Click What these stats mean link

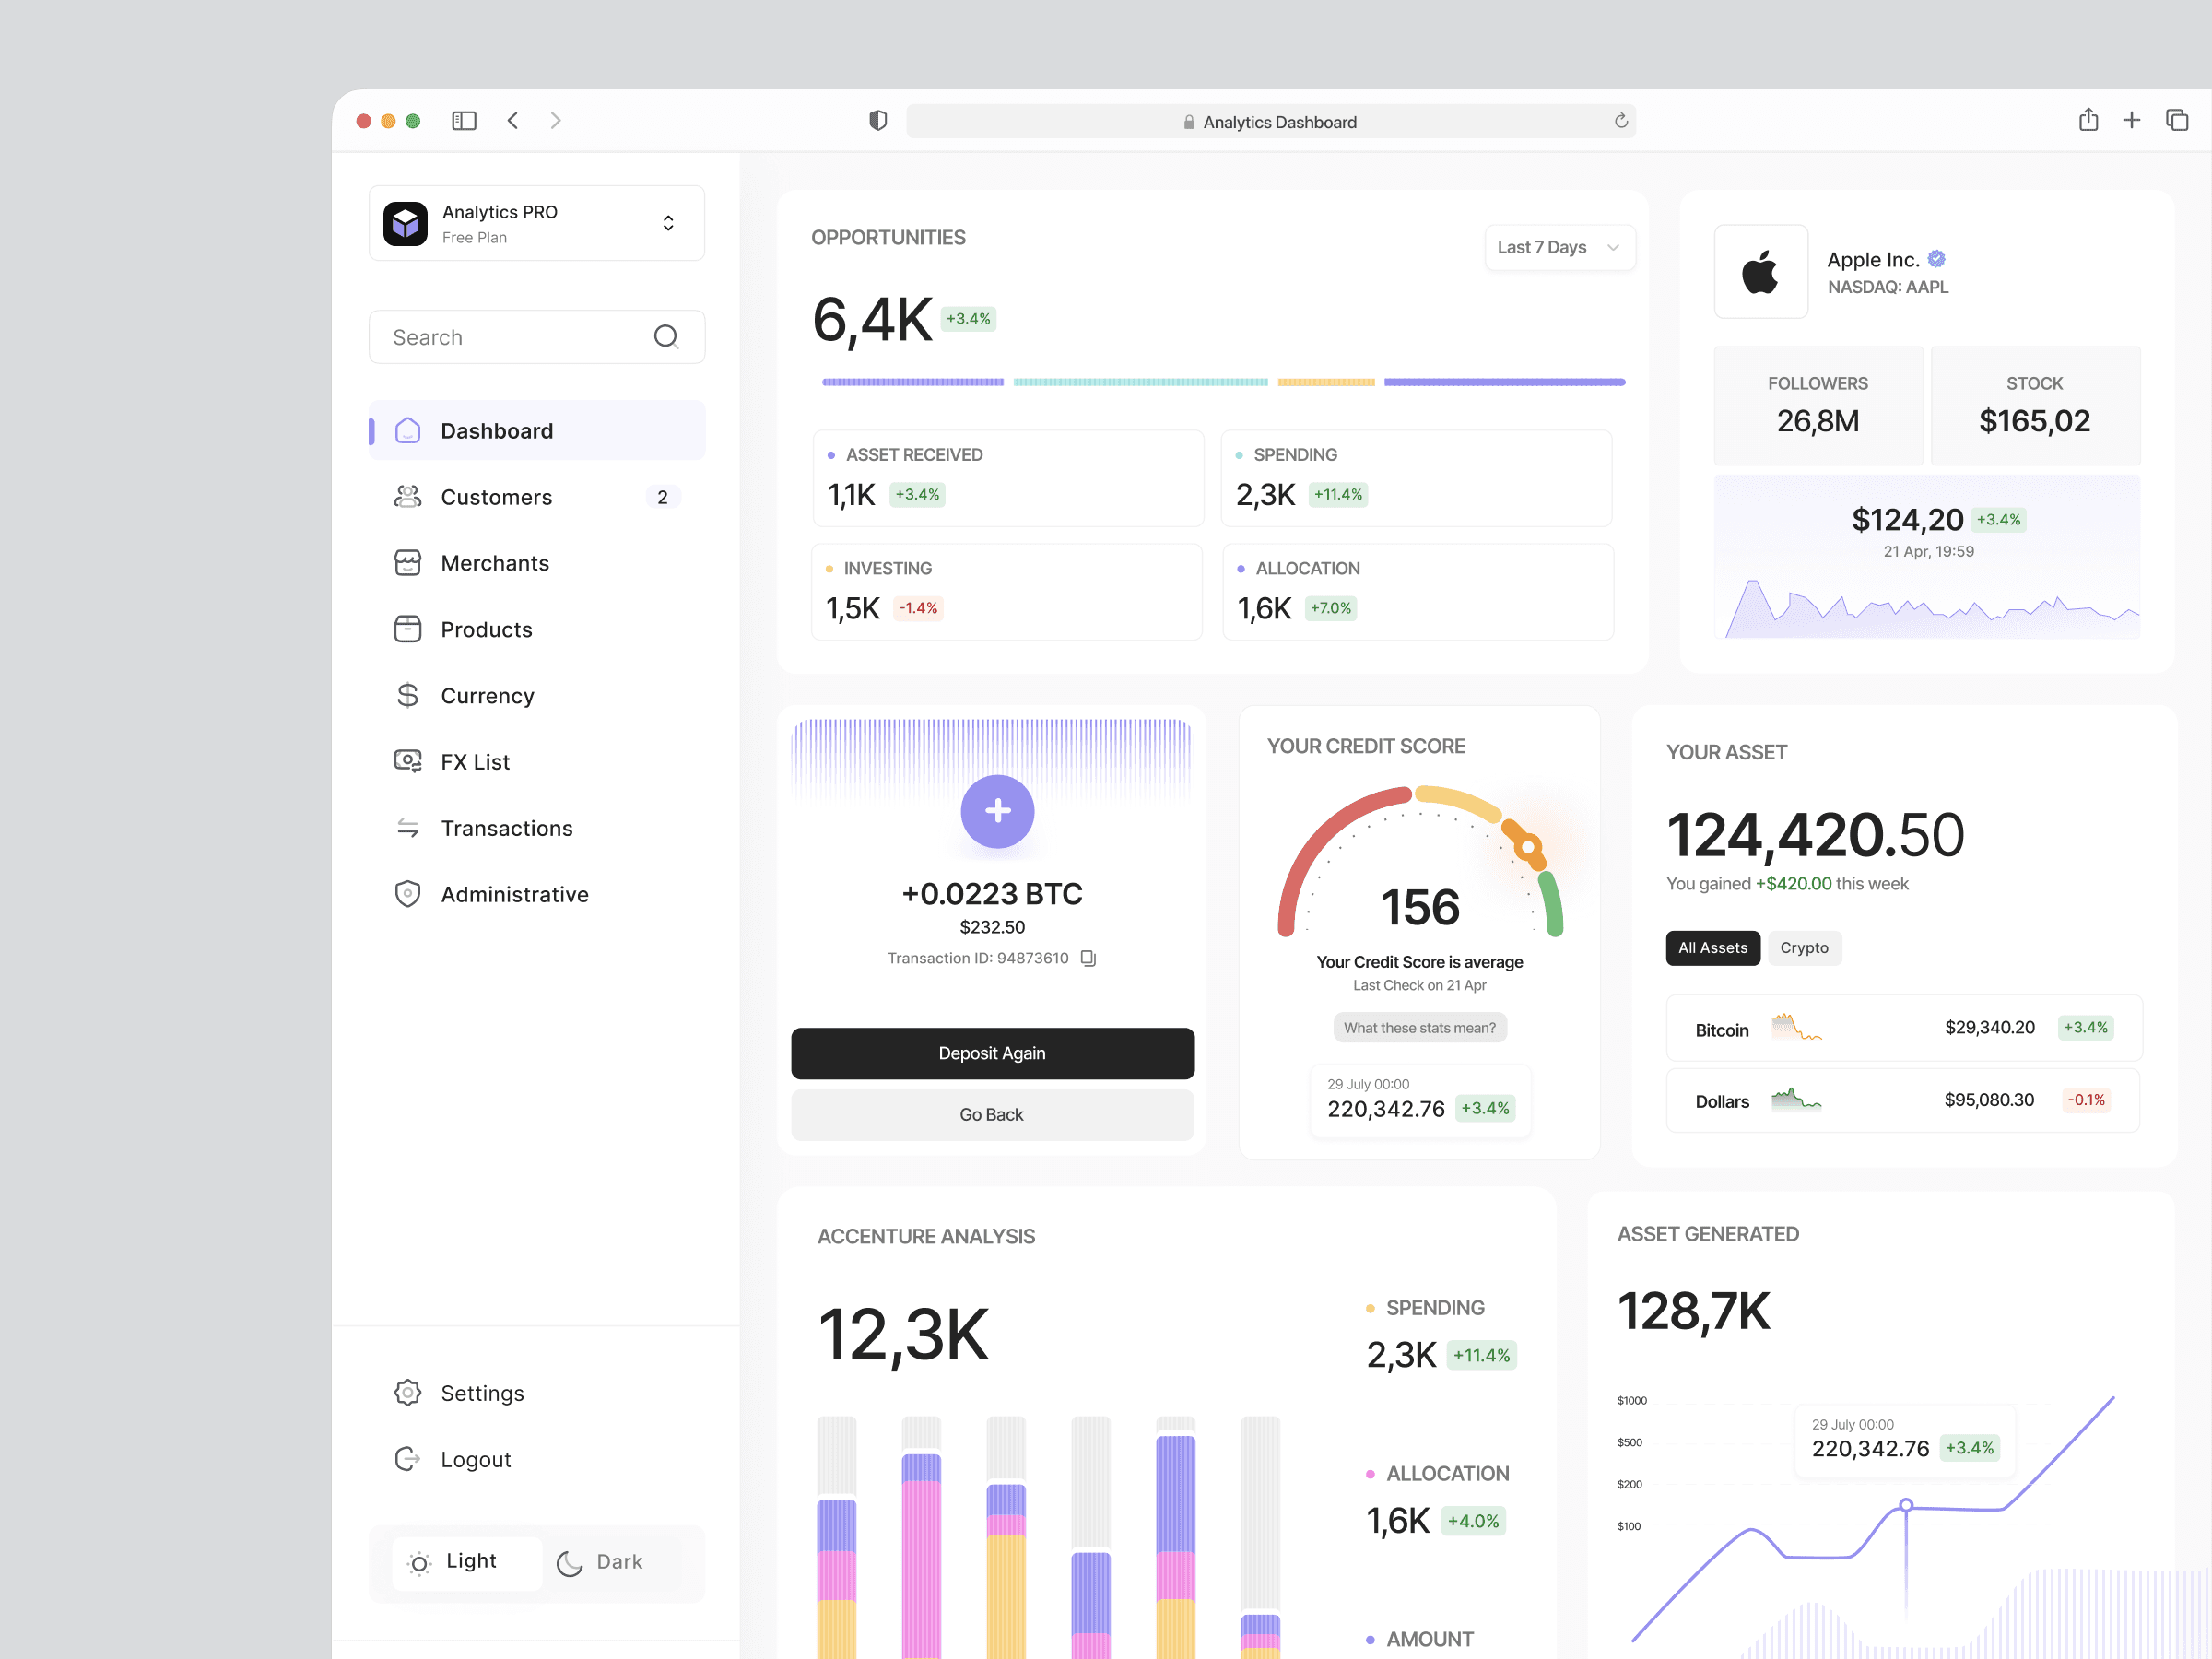[1419, 1028]
